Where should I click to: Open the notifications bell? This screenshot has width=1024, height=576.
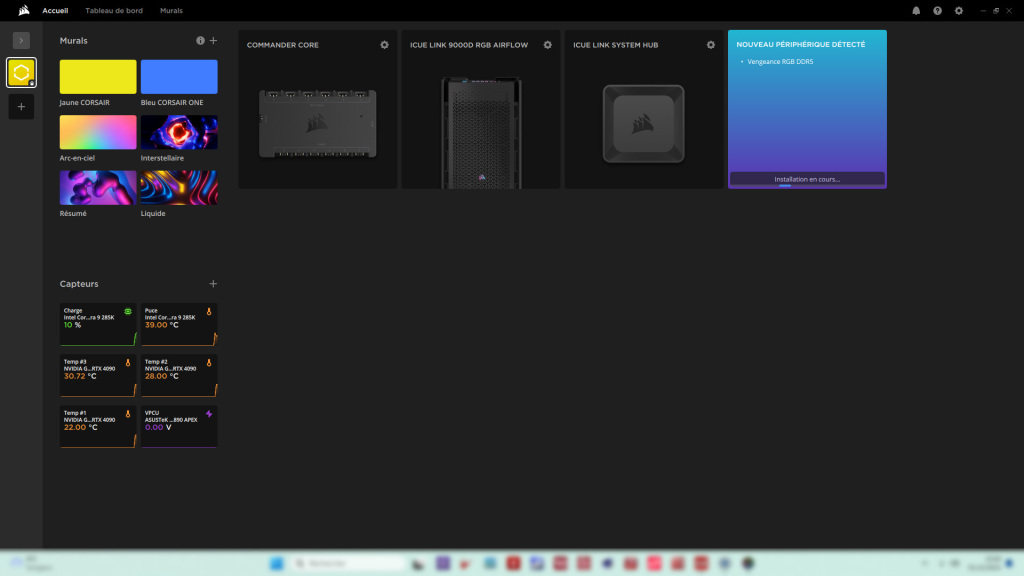coord(916,10)
